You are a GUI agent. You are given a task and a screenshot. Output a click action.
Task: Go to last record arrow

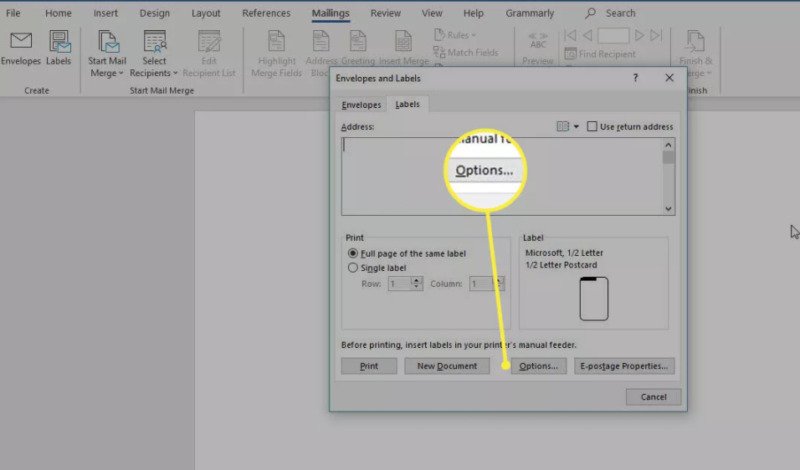pos(656,35)
